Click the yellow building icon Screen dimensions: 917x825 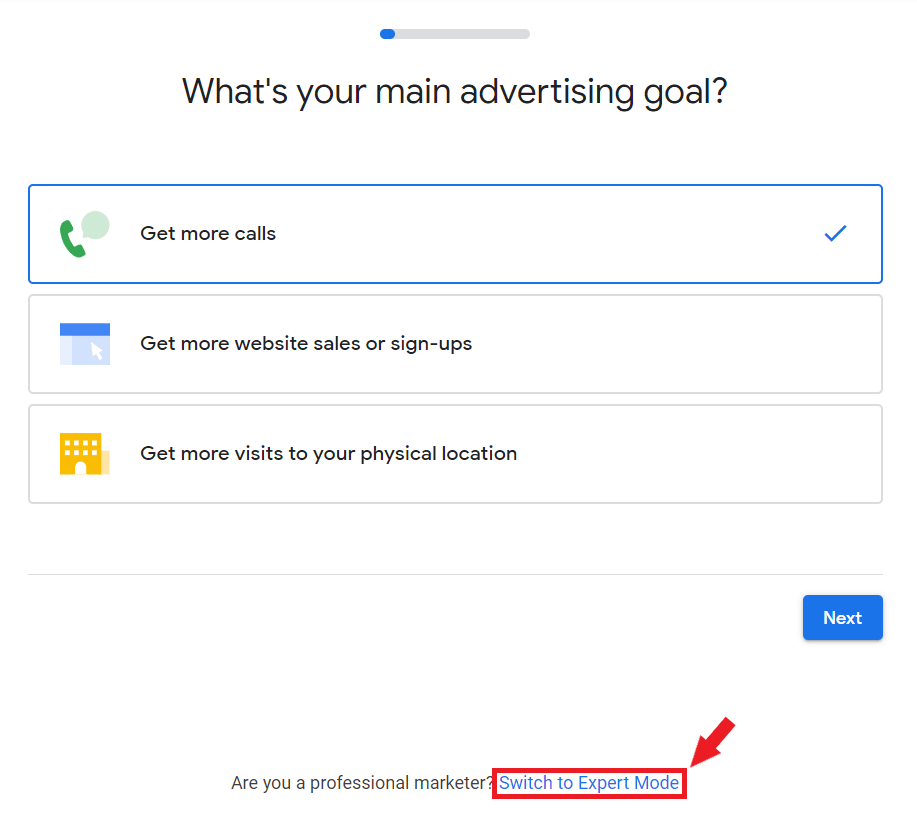click(x=81, y=453)
